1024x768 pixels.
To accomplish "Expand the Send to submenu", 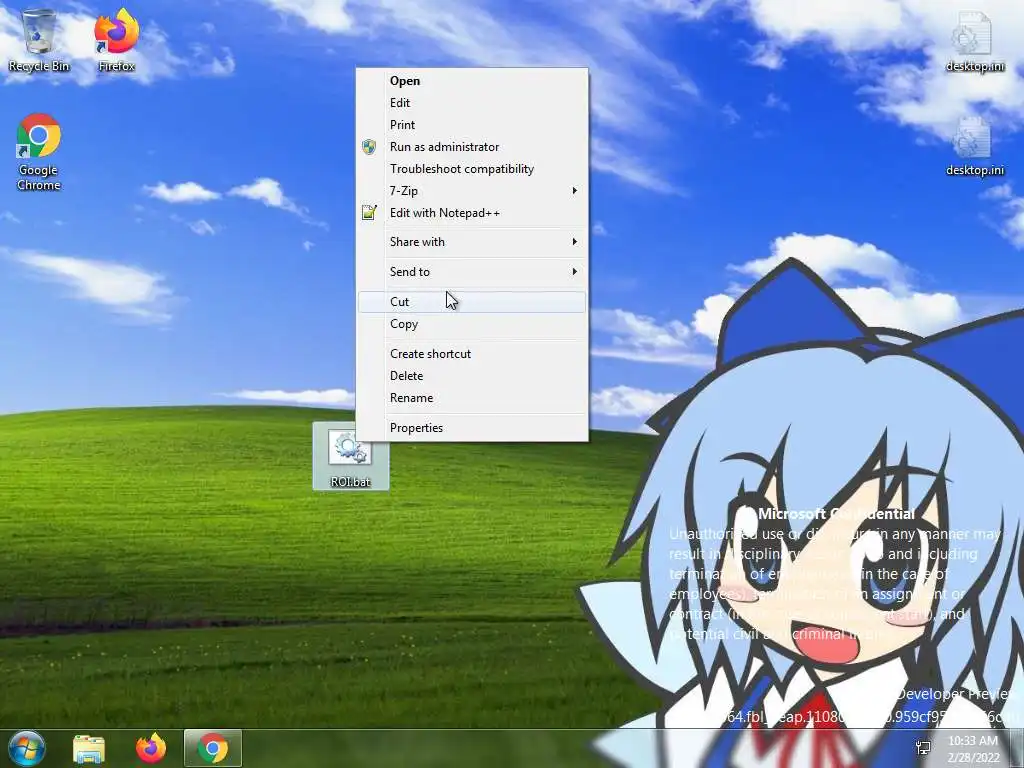I will click(472, 272).
